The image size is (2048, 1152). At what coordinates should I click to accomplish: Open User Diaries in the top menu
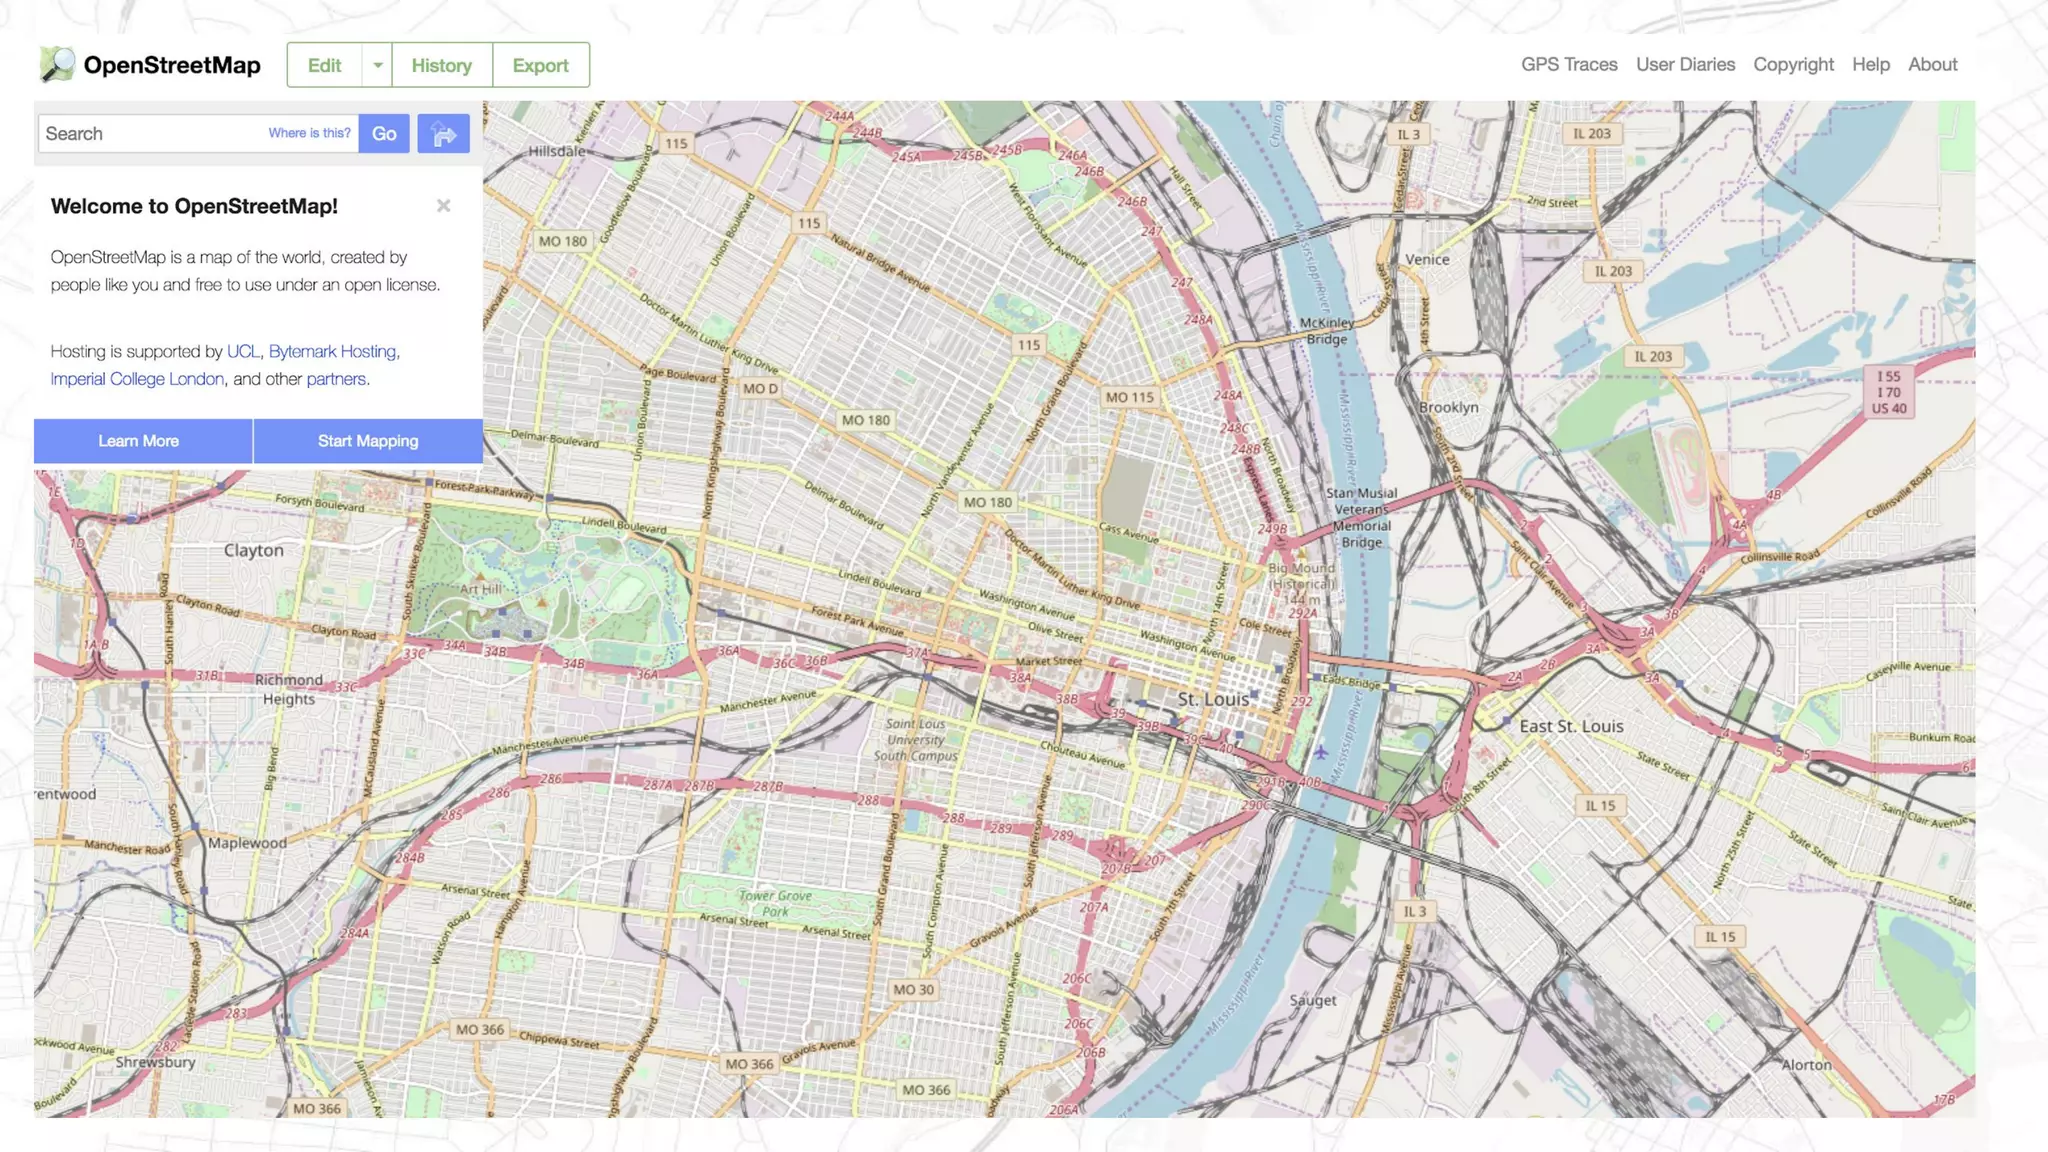pyautogui.click(x=1685, y=64)
